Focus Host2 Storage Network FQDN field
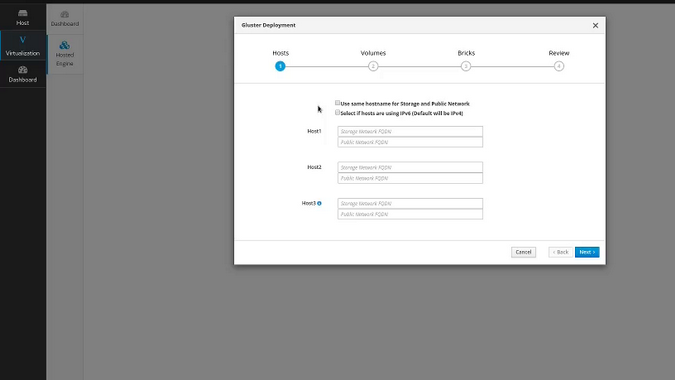 (410, 167)
